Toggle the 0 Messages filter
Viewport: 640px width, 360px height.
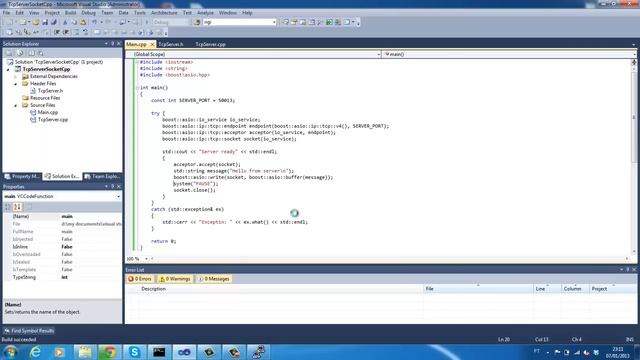click(x=213, y=279)
